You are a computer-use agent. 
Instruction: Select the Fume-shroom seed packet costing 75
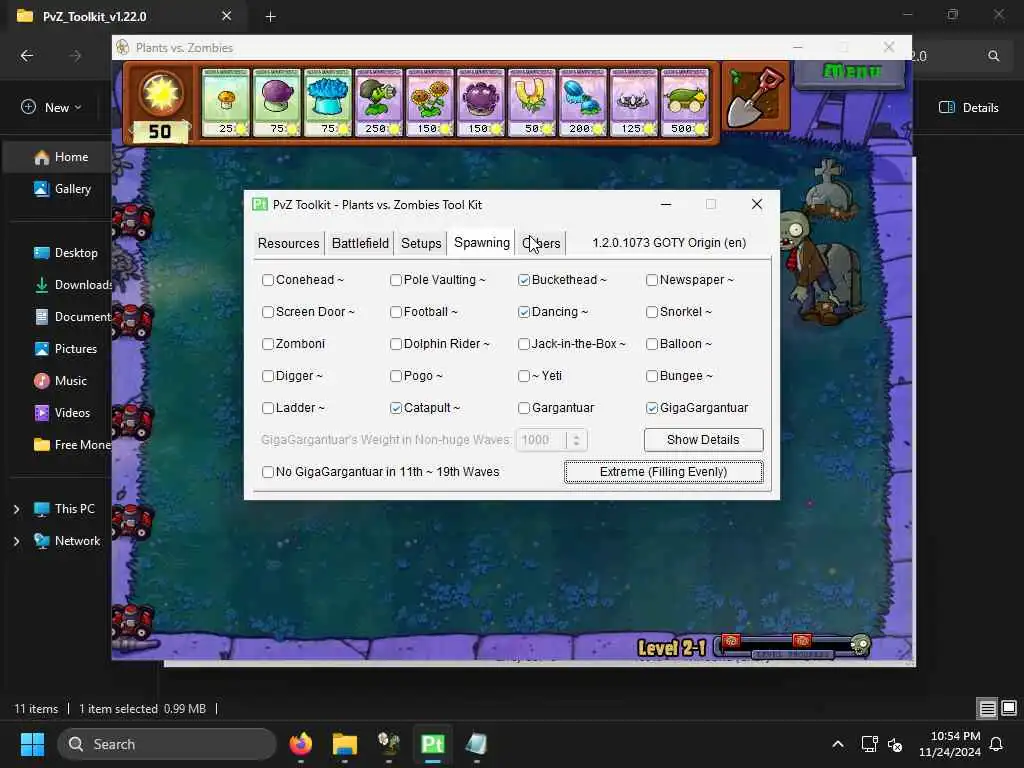pos(277,102)
